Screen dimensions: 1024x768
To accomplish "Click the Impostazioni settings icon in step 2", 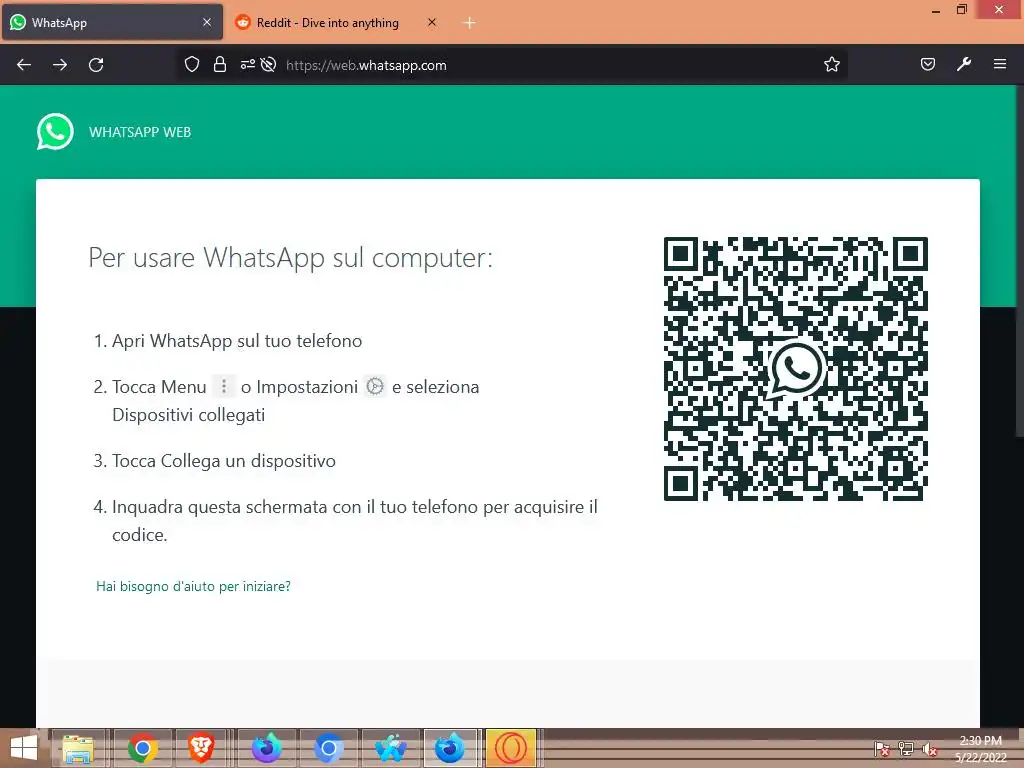I will point(375,386).
